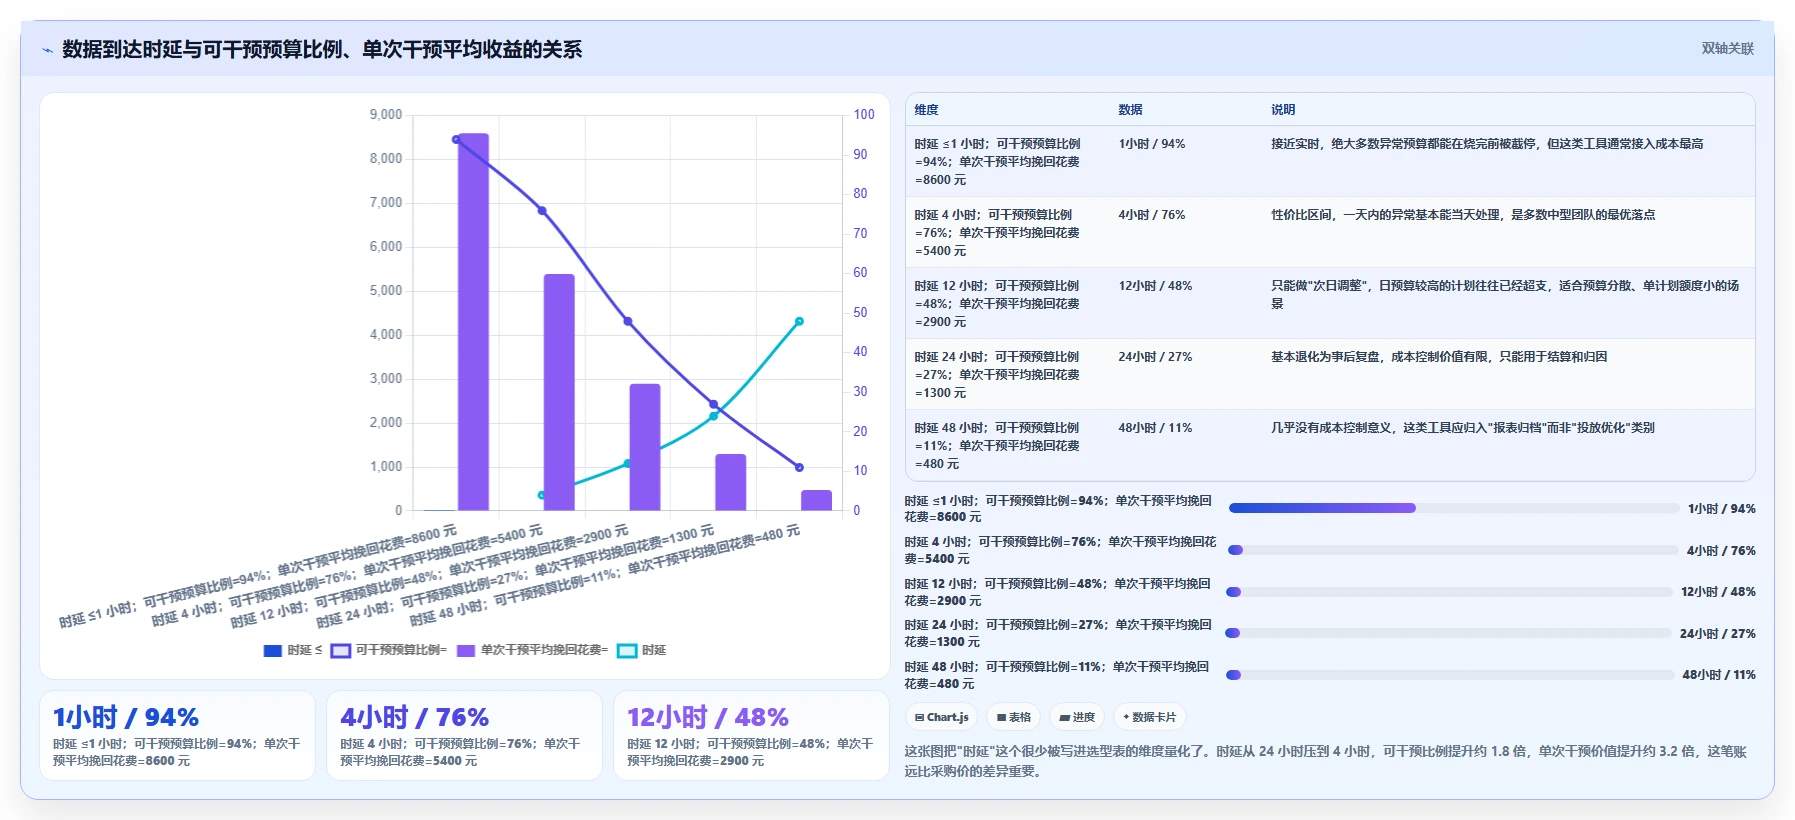Click the lowest cyan line point near 4
Screen dimensions: 1795x820
coord(542,495)
